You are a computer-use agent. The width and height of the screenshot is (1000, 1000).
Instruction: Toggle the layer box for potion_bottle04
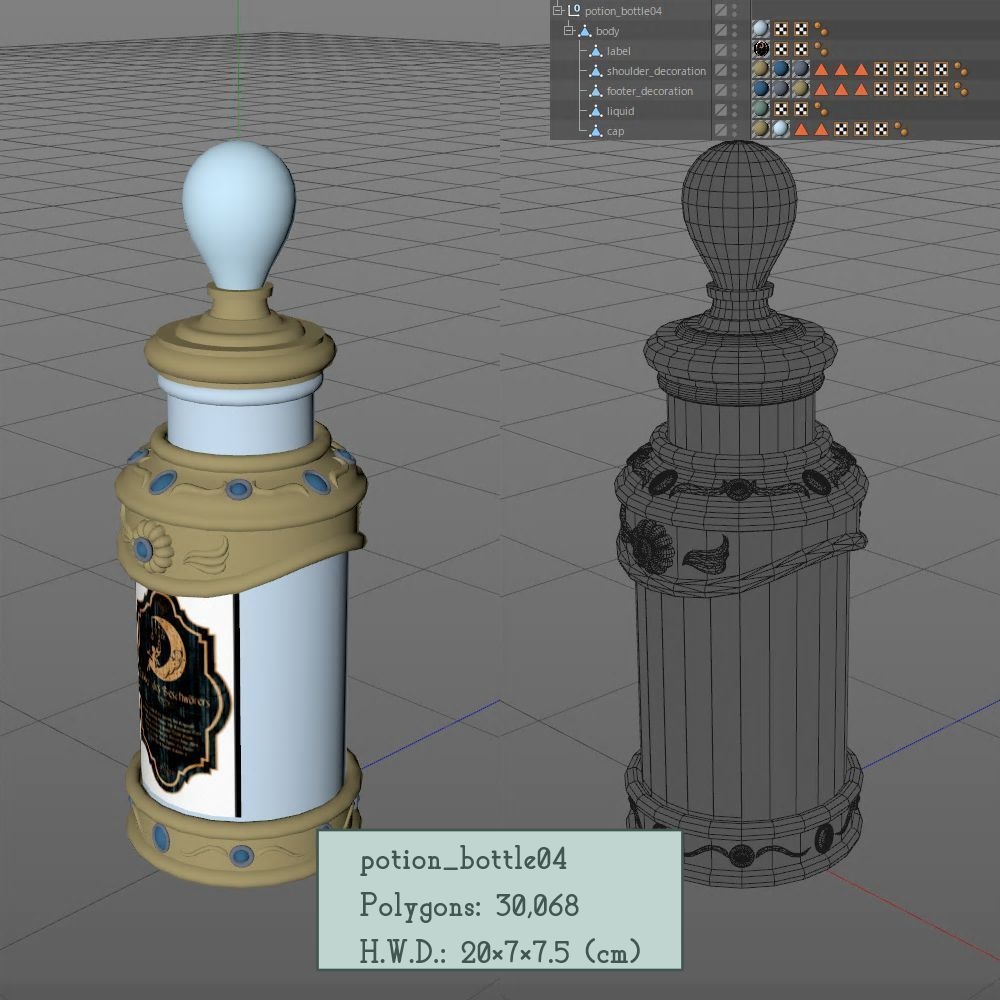[721, 10]
